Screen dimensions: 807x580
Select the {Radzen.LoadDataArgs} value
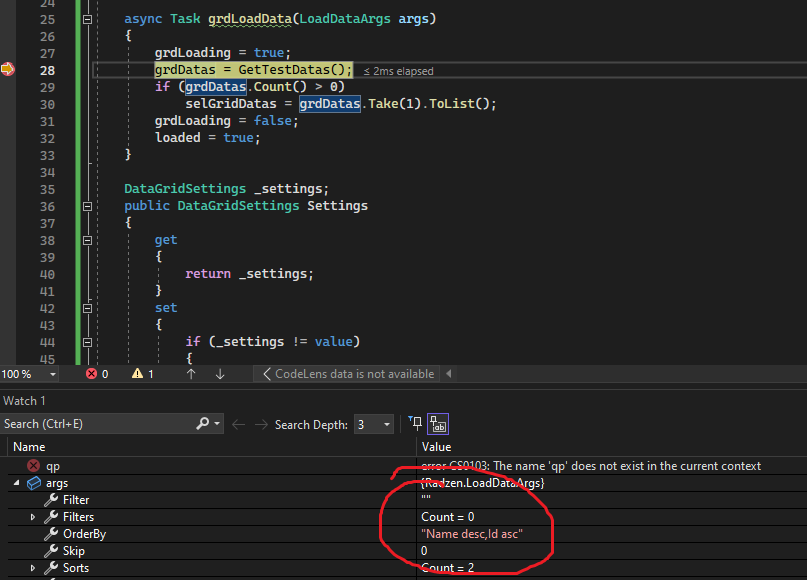pos(483,483)
